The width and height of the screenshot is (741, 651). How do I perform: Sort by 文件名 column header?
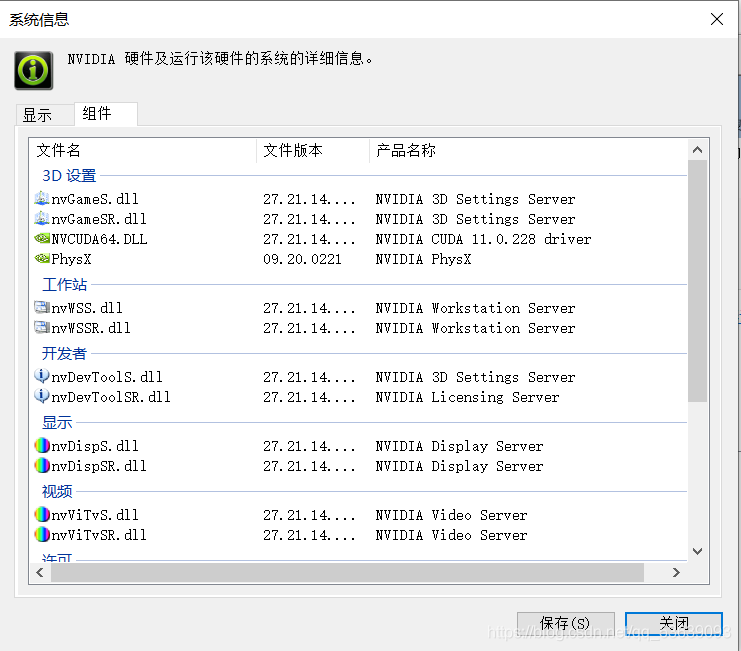click(x=143, y=151)
